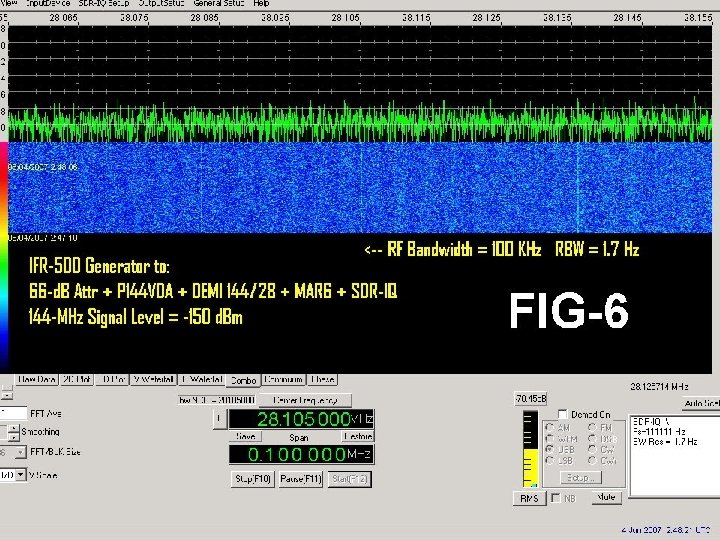Image resolution: width=720 pixels, height=540 pixels.
Task: Open the demodulator Setup... button
Action: pos(581,478)
